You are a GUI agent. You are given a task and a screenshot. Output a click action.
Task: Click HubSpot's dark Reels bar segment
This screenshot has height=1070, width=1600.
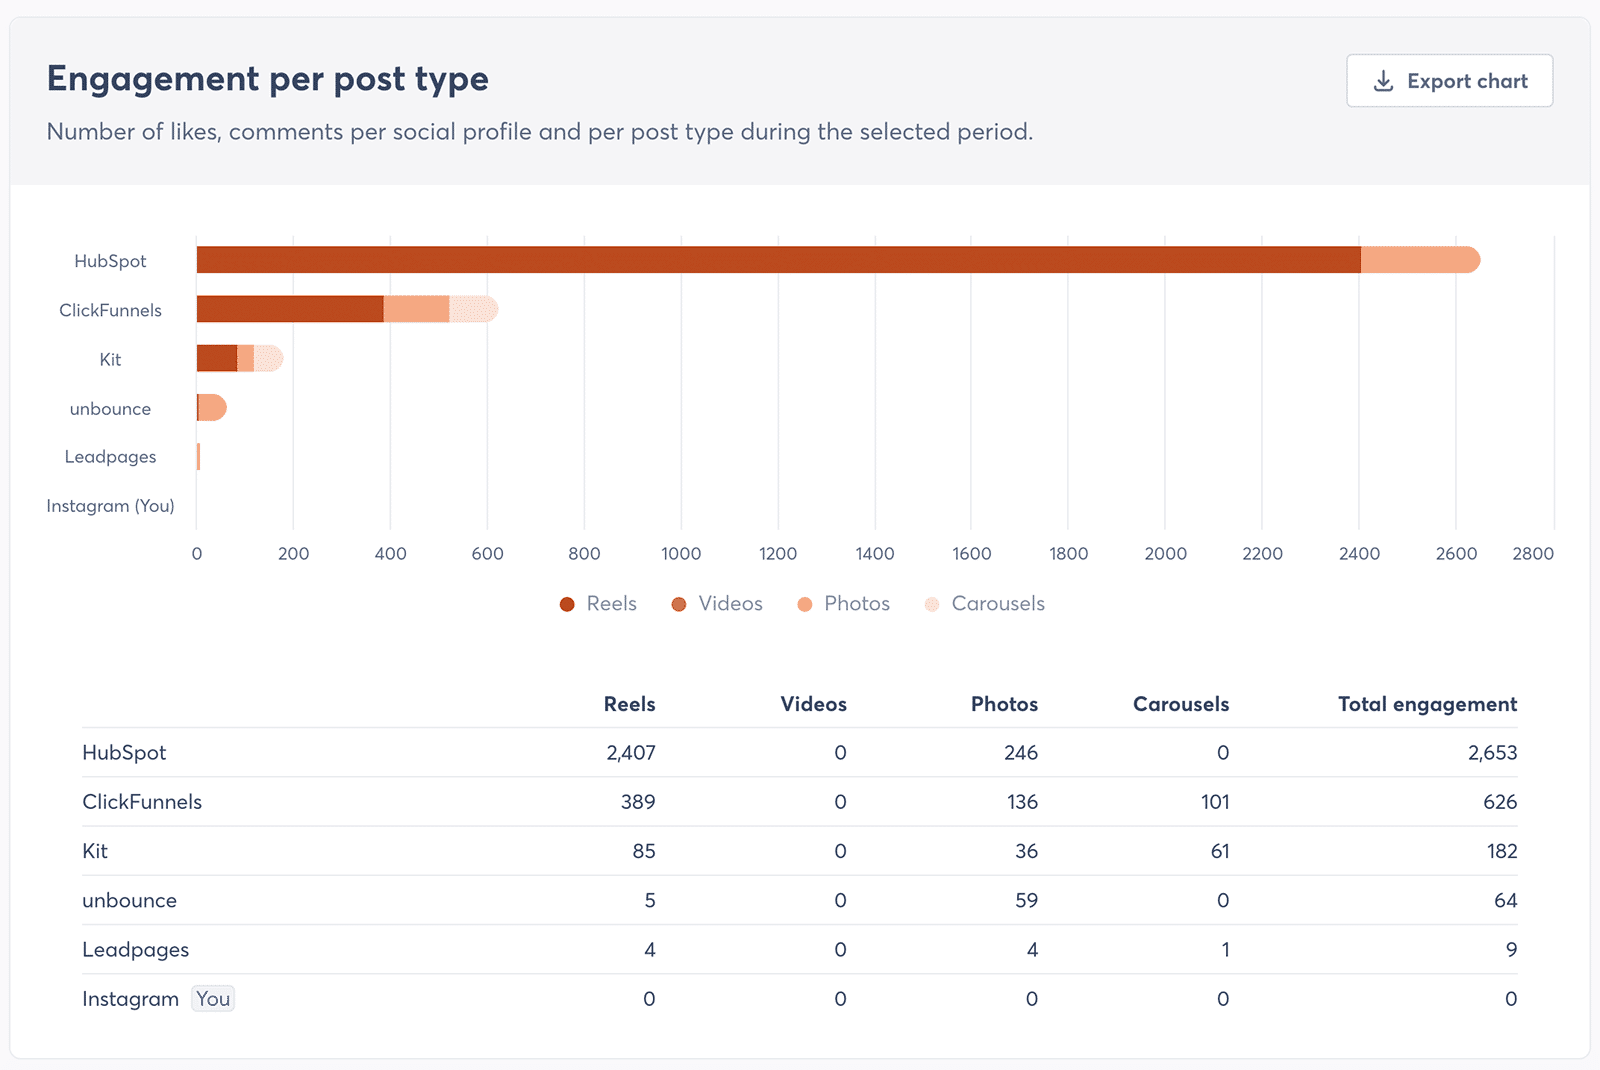(x=778, y=260)
